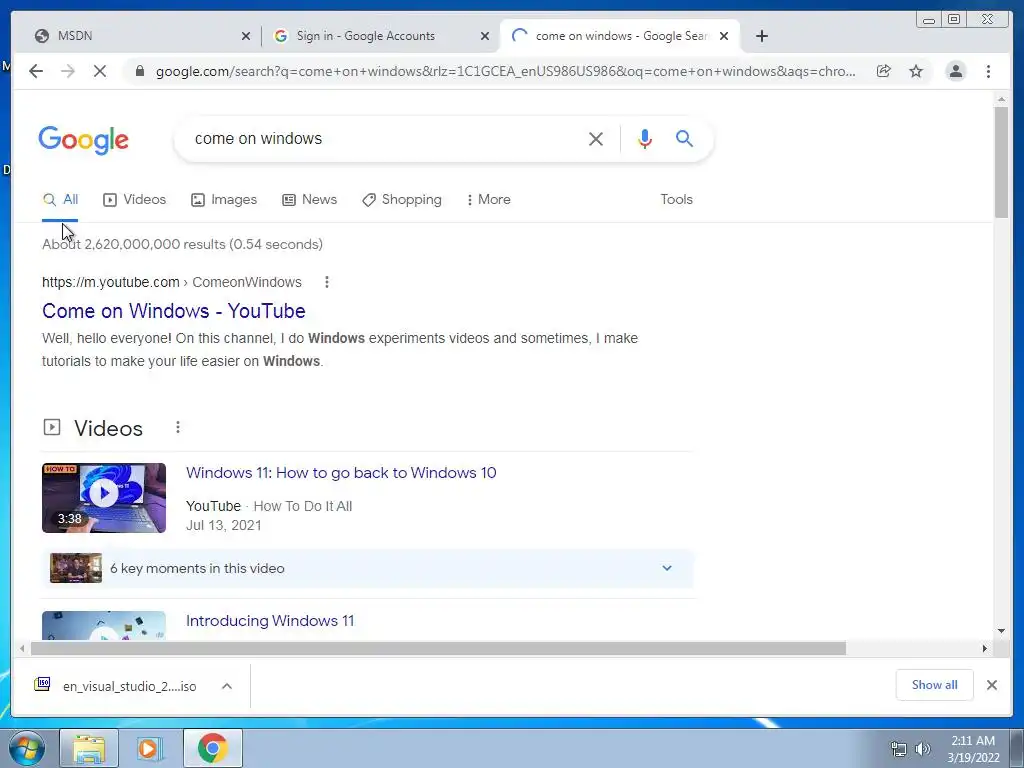This screenshot has width=1024, height=768.
Task: Open the Chrome profile avatar
Action: pyautogui.click(x=955, y=71)
